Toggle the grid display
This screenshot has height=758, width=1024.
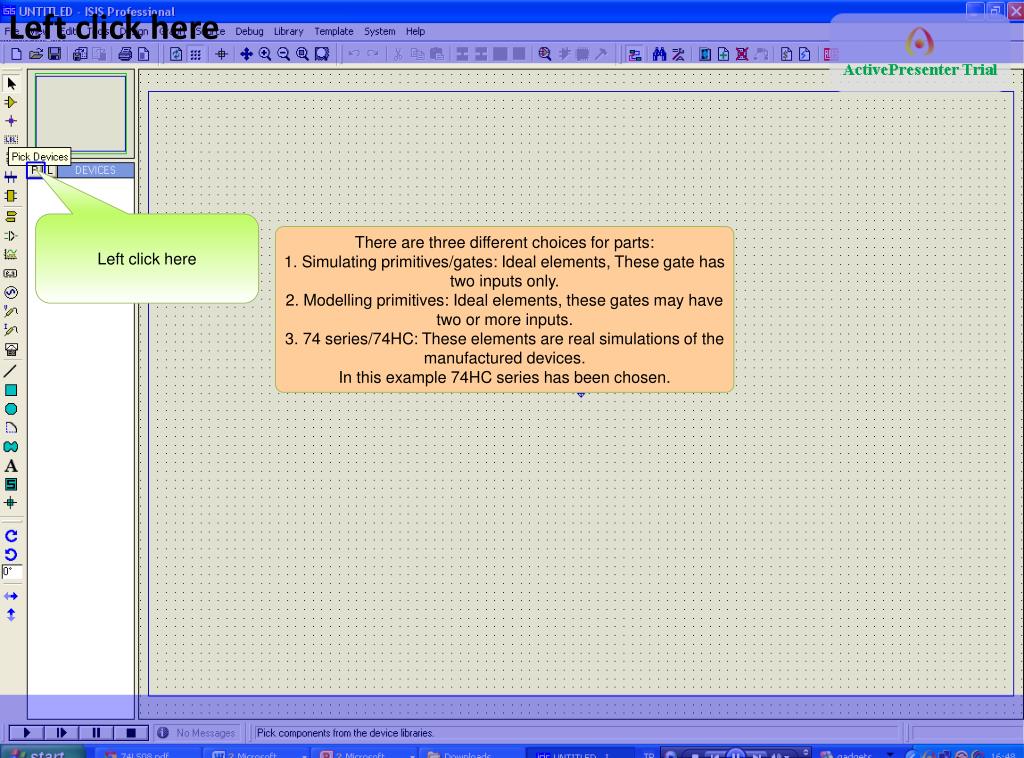pos(195,54)
